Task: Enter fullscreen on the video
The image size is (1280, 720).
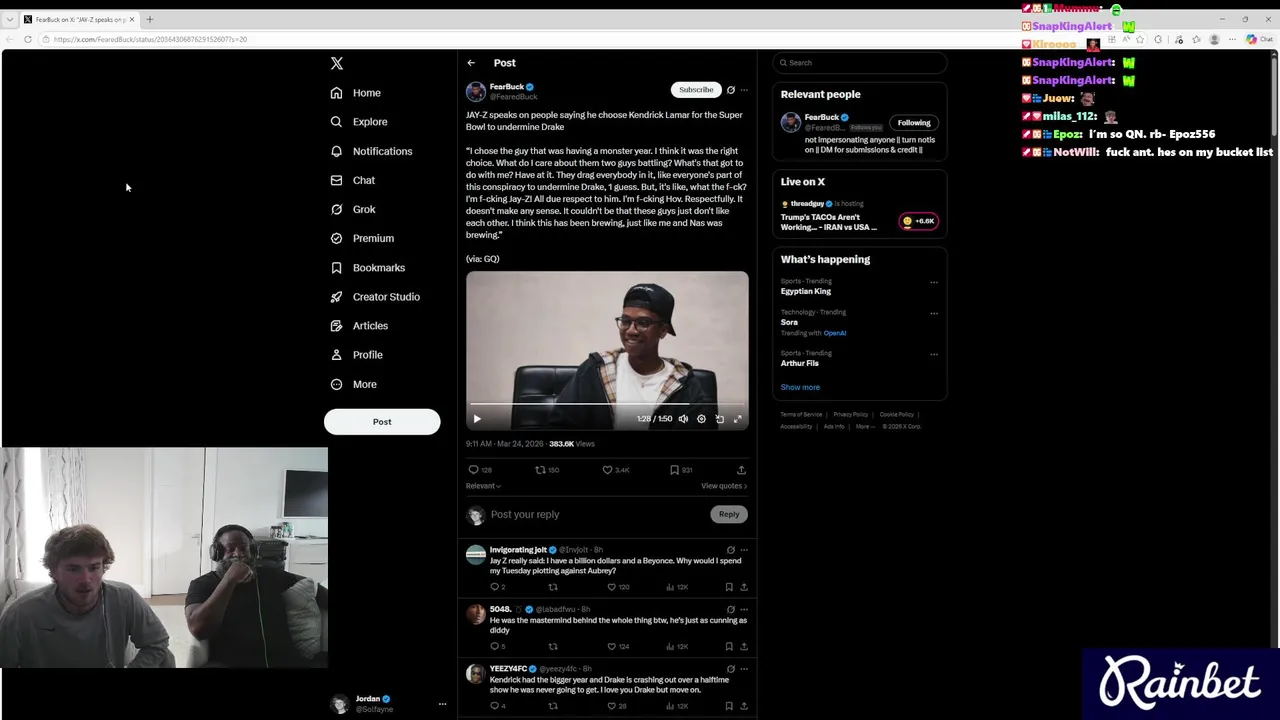Action: click(738, 419)
